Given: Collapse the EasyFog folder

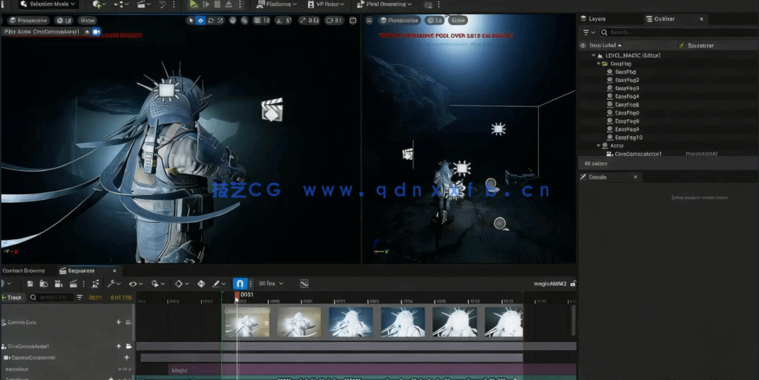Looking at the screenshot, I should 598,63.
